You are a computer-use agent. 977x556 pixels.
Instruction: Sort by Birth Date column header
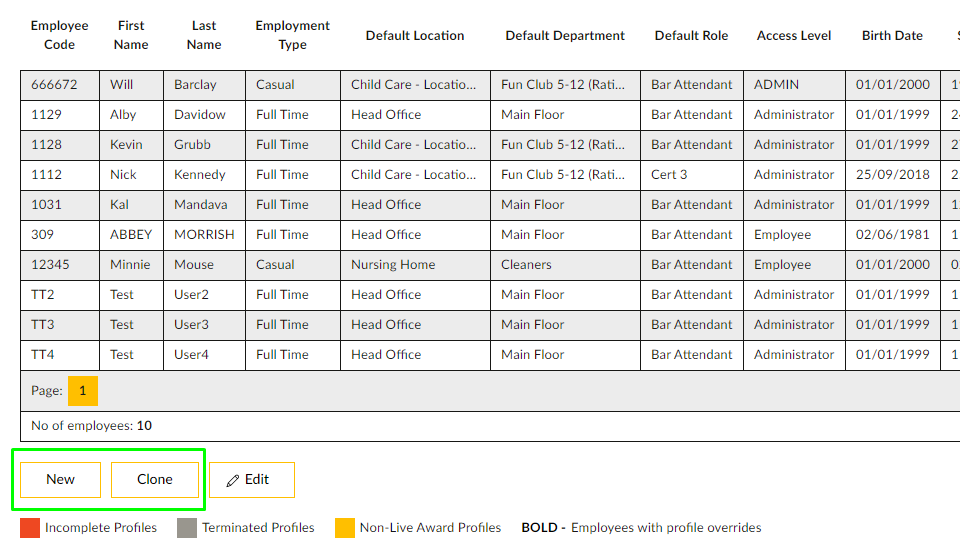point(892,36)
